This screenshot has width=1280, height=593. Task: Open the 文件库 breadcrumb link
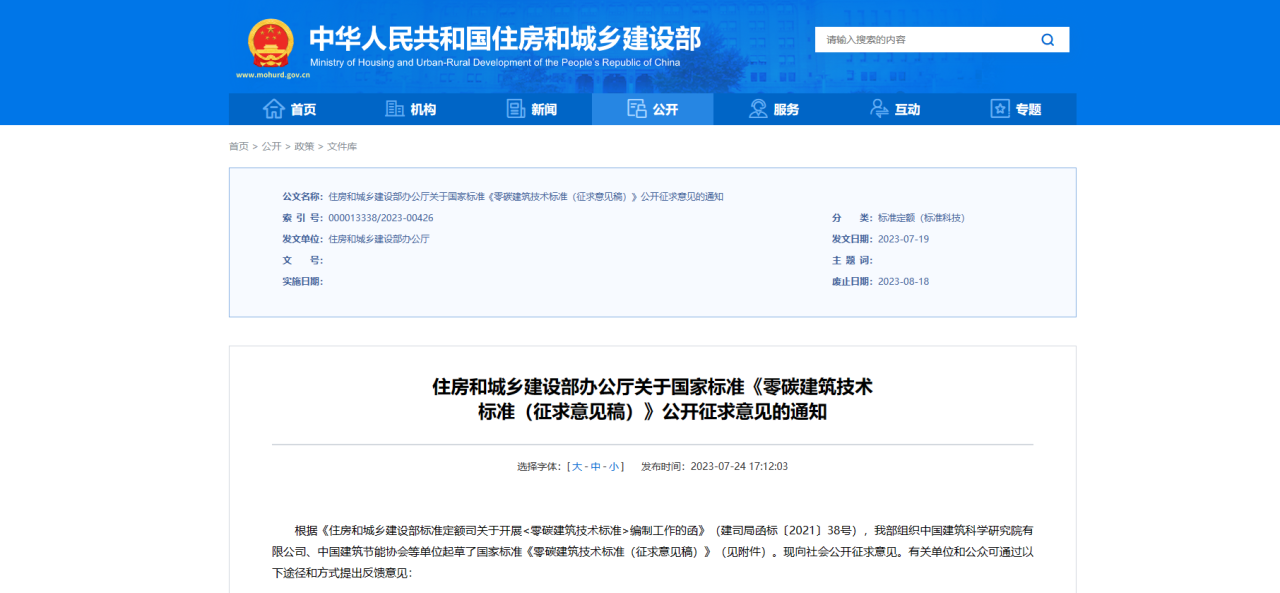click(344, 145)
